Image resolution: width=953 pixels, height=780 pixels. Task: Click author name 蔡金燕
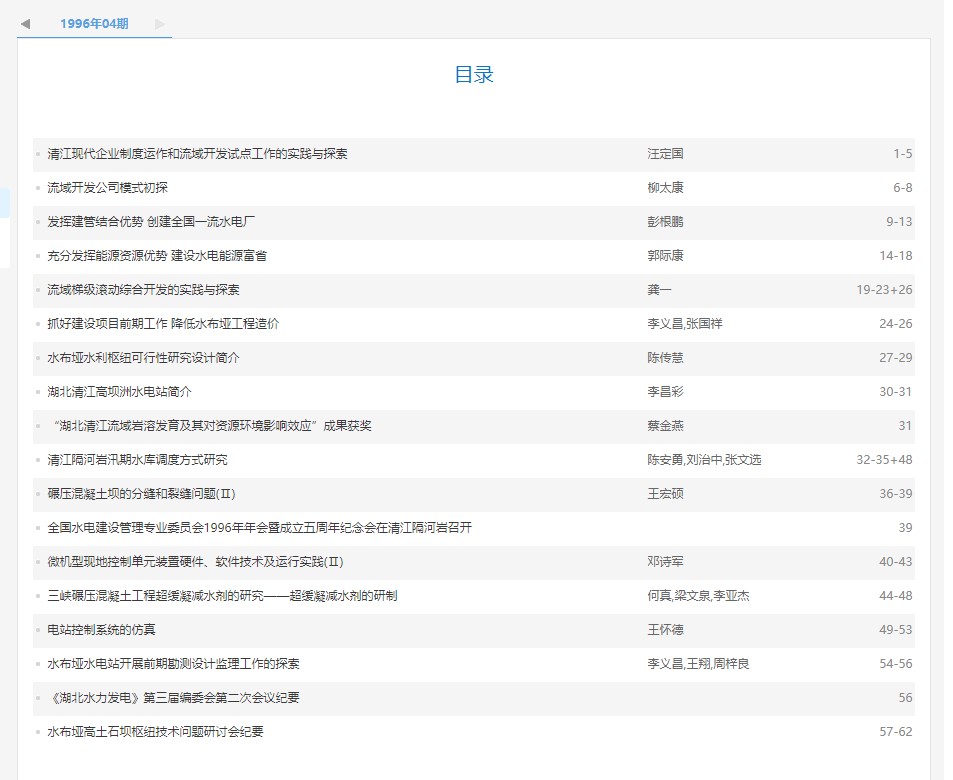click(666, 426)
